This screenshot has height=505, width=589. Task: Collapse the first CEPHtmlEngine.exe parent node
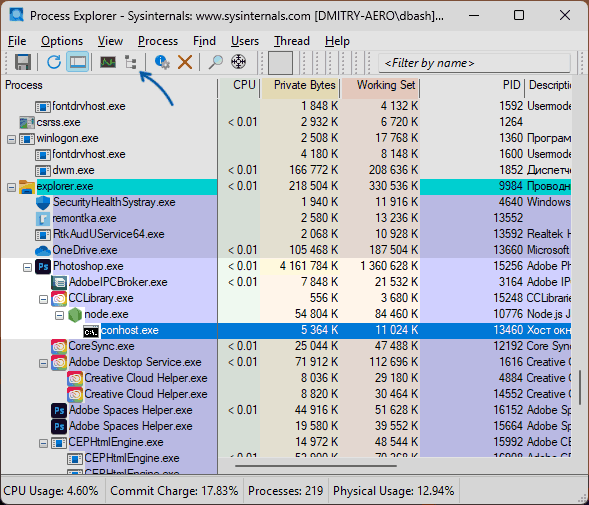[43, 444]
